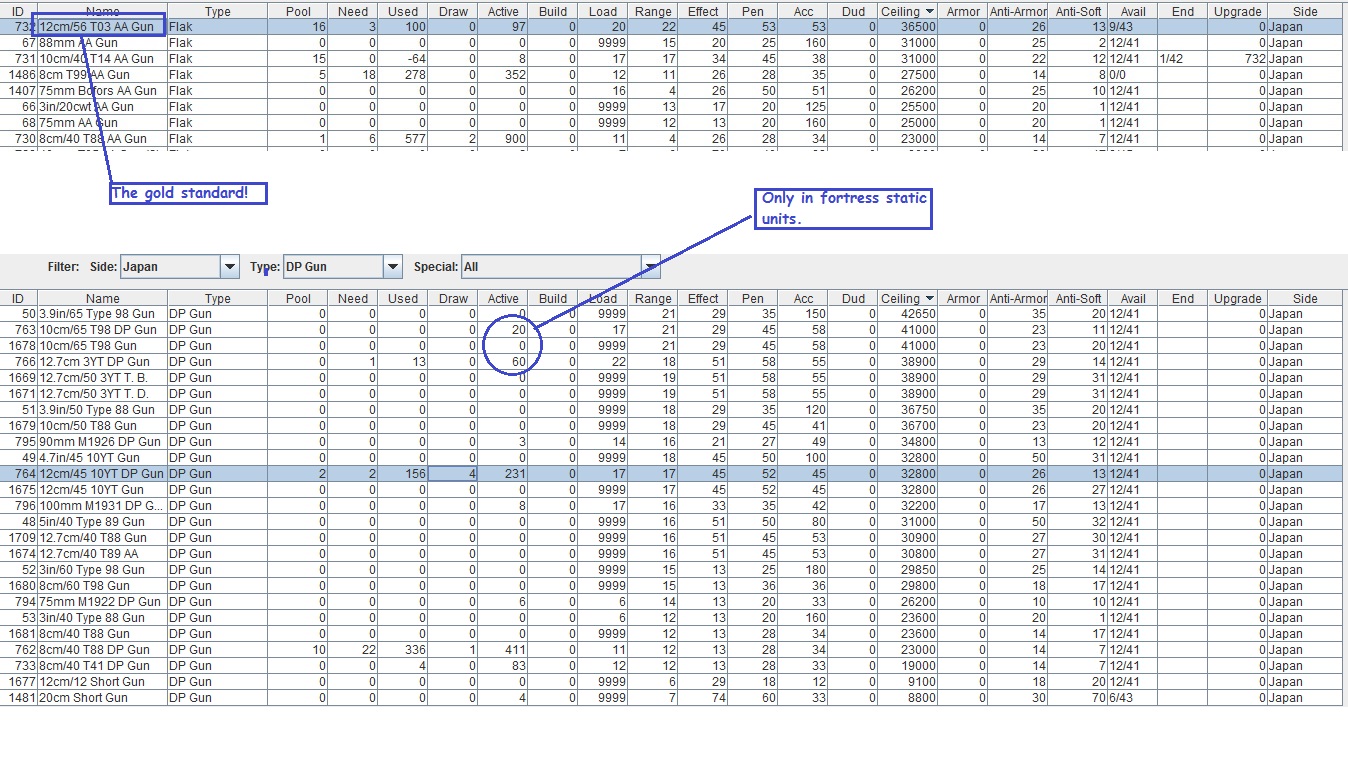Sort the DP Gun table by Anti-Soft header
The width and height of the screenshot is (1348, 773).
1078,298
